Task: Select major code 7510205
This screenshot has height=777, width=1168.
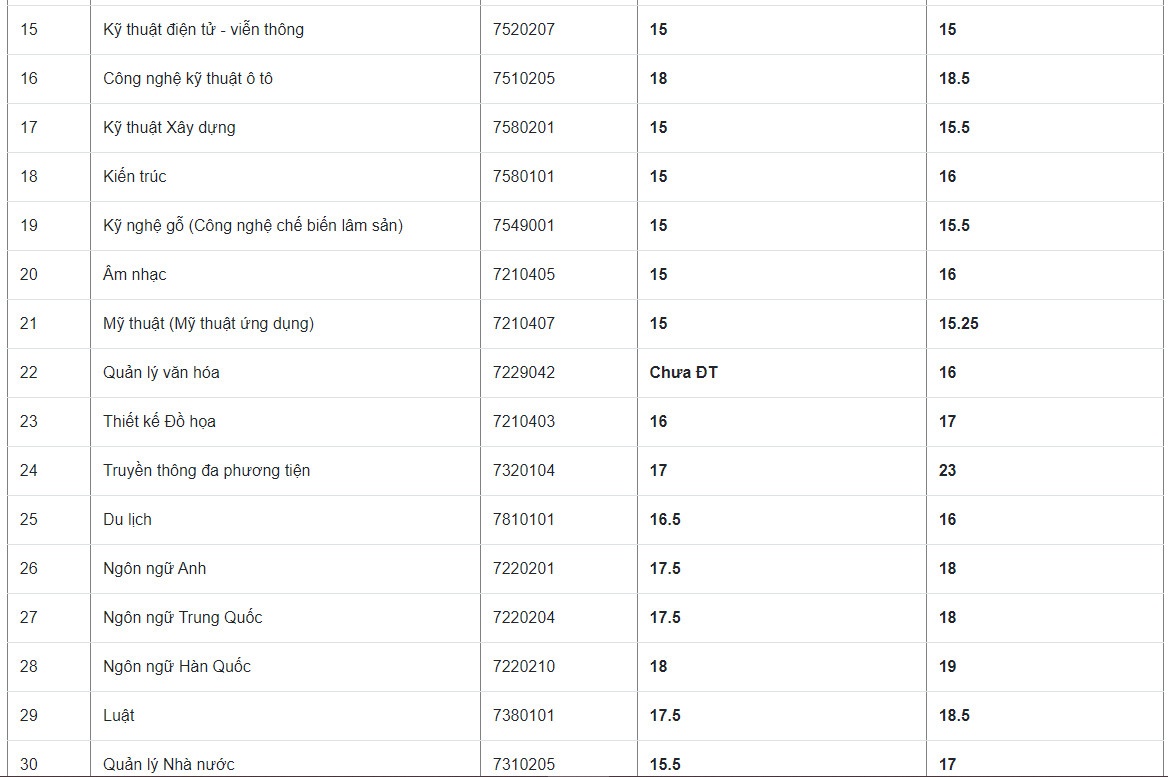Action: pyautogui.click(x=523, y=78)
